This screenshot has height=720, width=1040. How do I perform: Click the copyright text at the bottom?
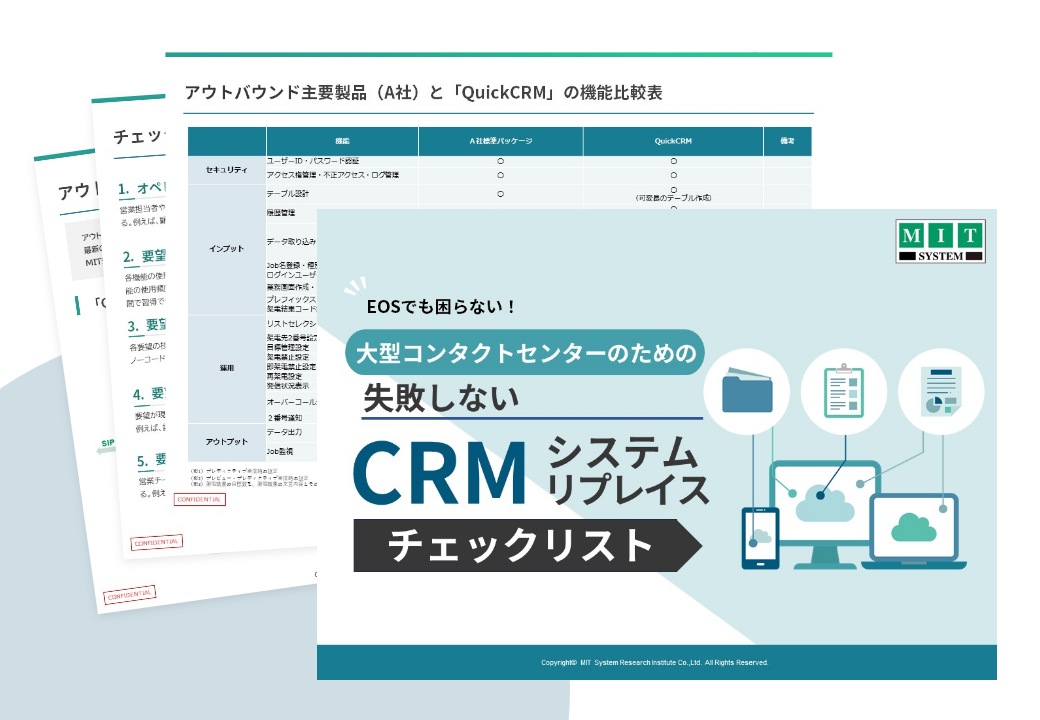tap(655, 661)
